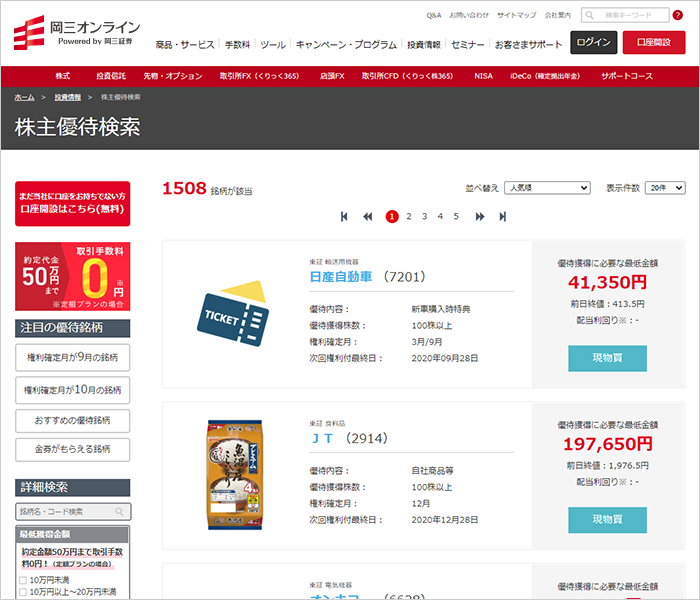Open 権利確定月が9月の銘柄
This screenshot has width=700, height=600.
click(x=73, y=358)
